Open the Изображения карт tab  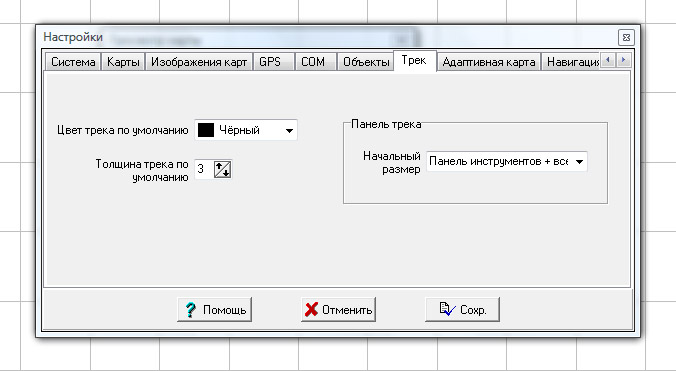point(199,62)
